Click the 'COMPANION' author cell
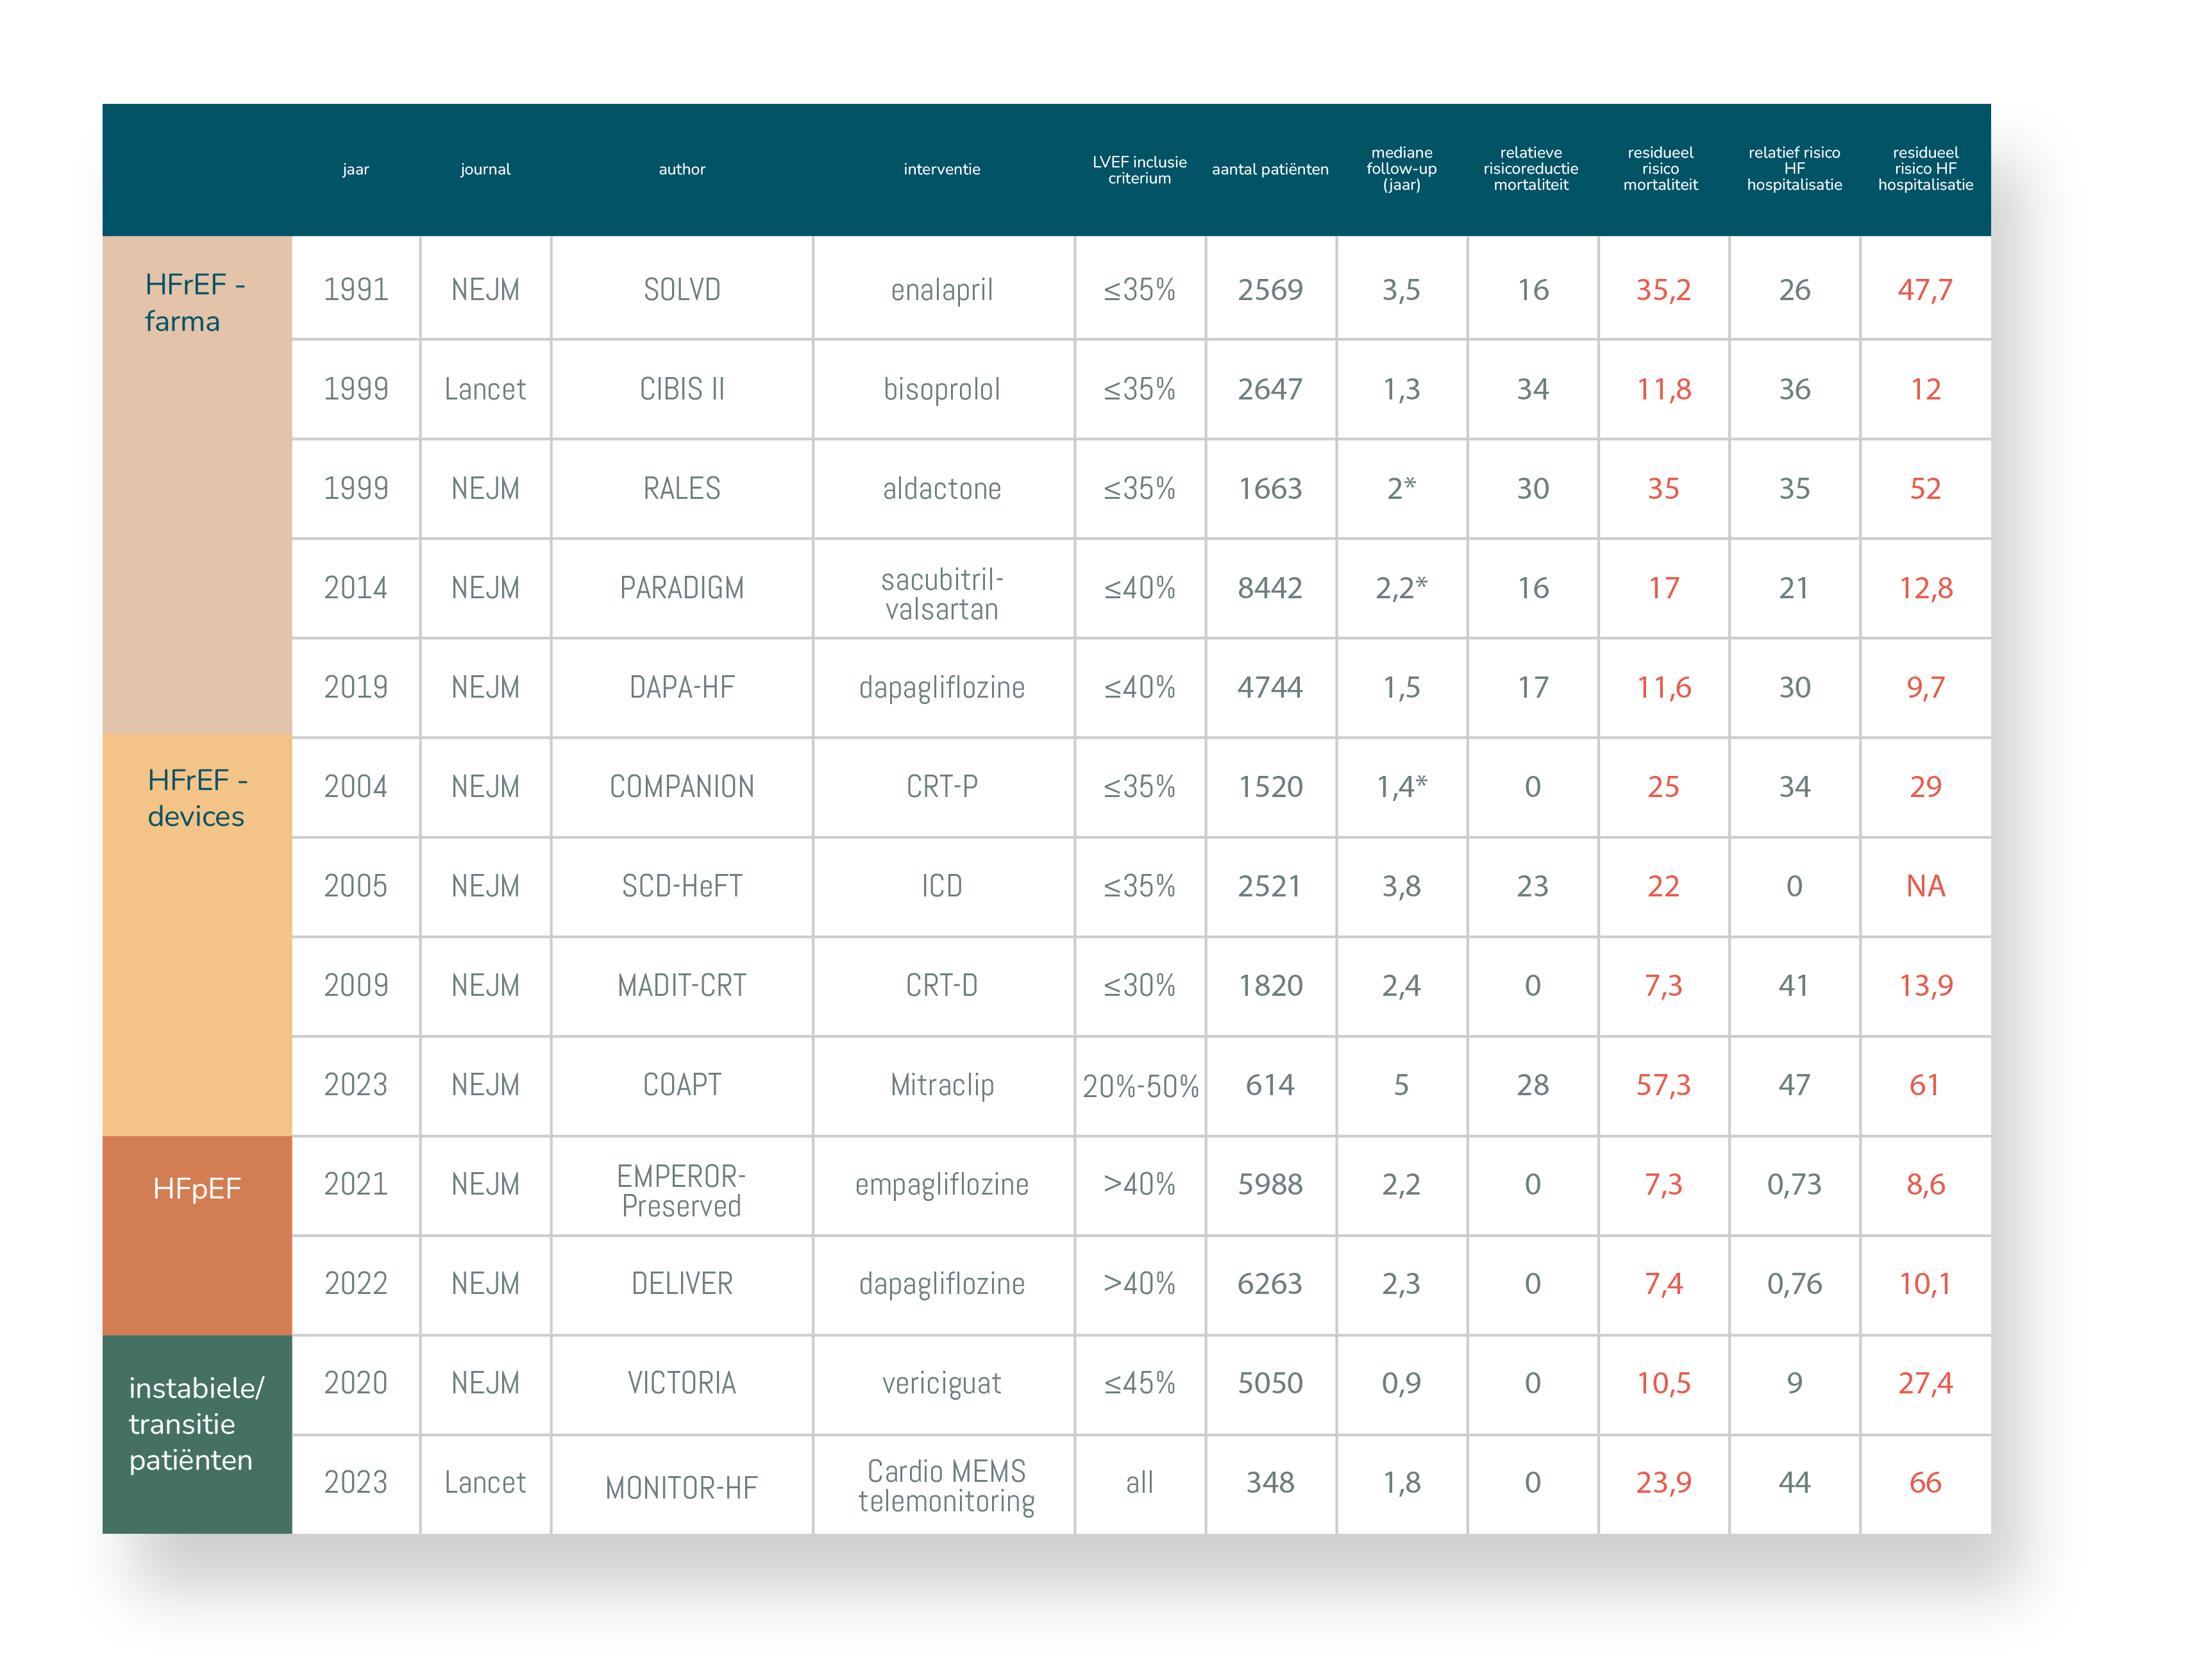 (x=682, y=786)
